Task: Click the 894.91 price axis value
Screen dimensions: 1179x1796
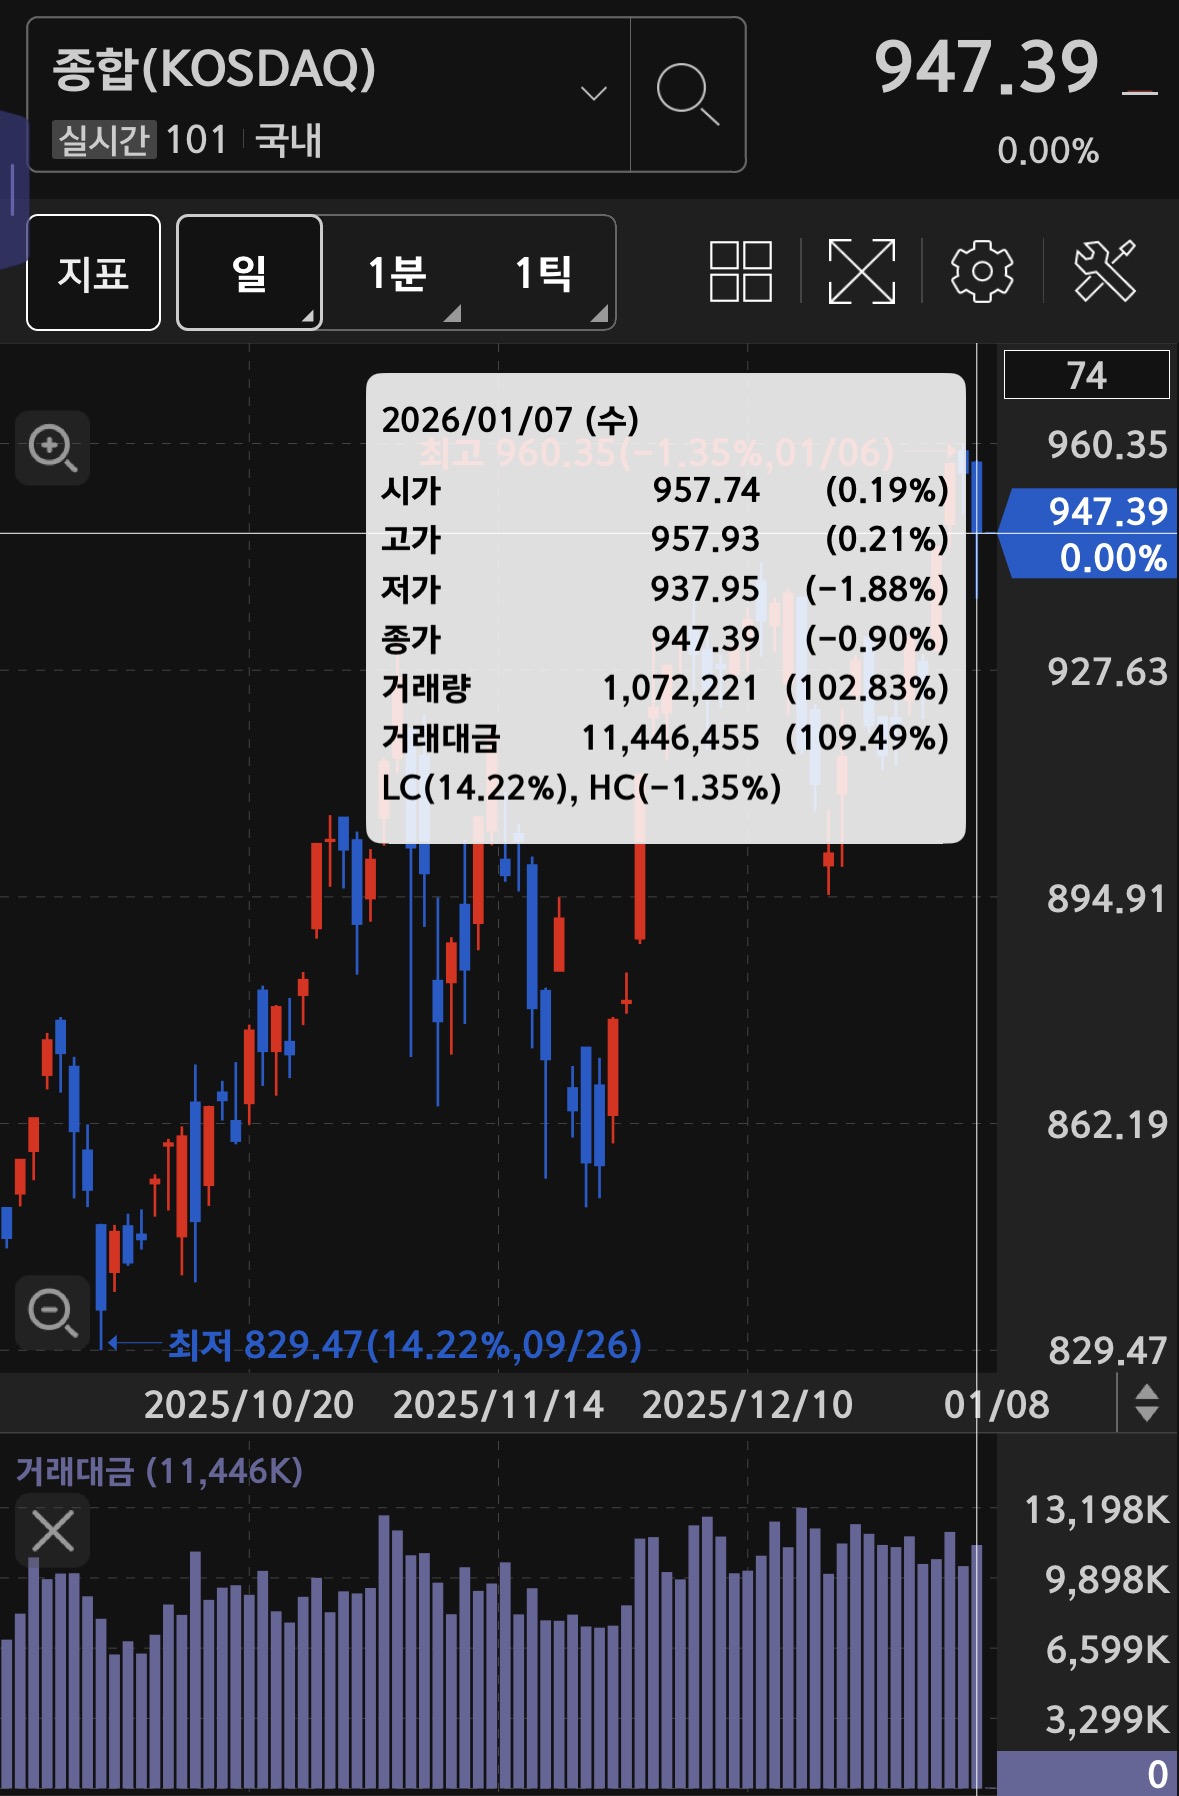Action: pos(1107,899)
